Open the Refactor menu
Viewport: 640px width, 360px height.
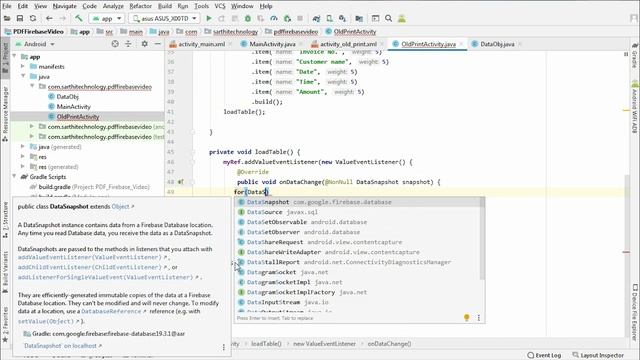(140, 6)
